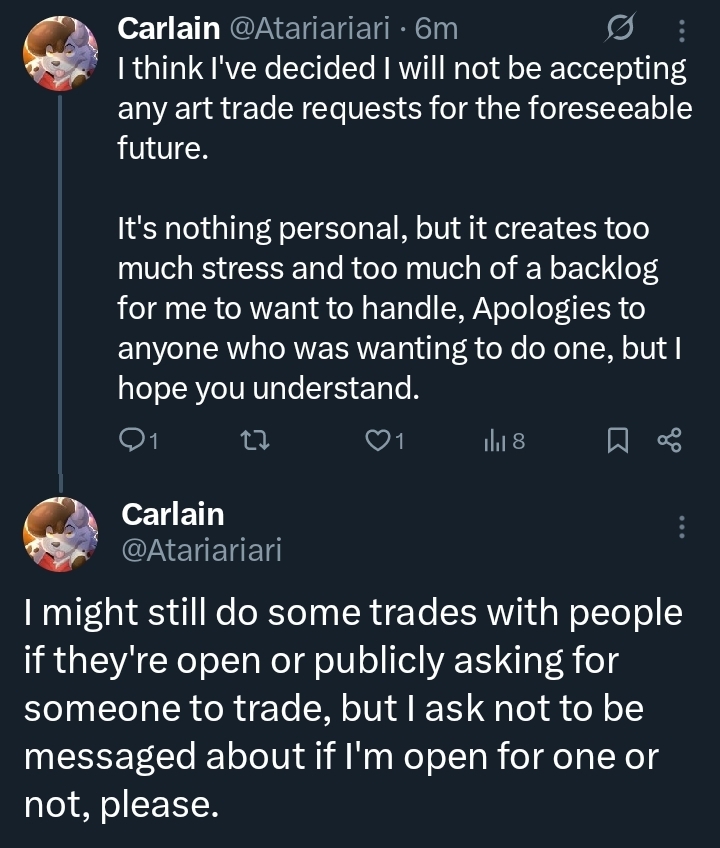Click the Carlain display name in top tweet
Viewport: 720px width, 848px height.
[x=170, y=30]
